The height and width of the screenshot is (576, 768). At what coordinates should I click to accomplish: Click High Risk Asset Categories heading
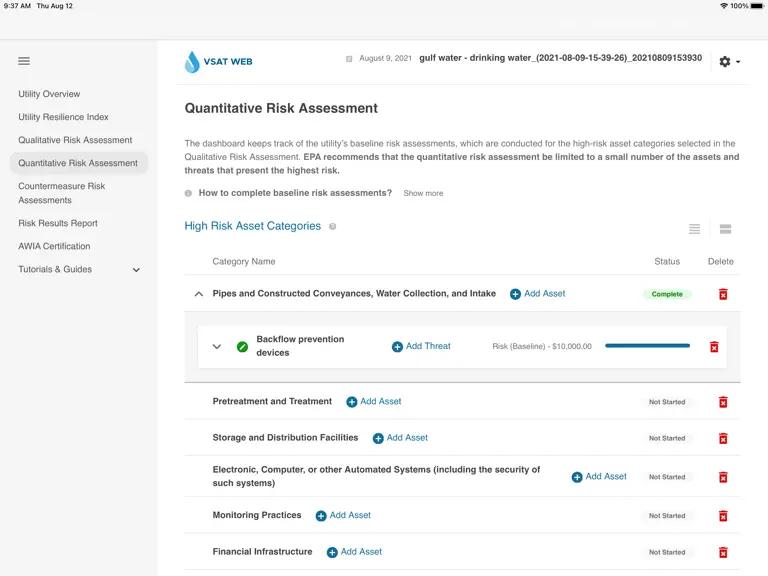tap(253, 226)
